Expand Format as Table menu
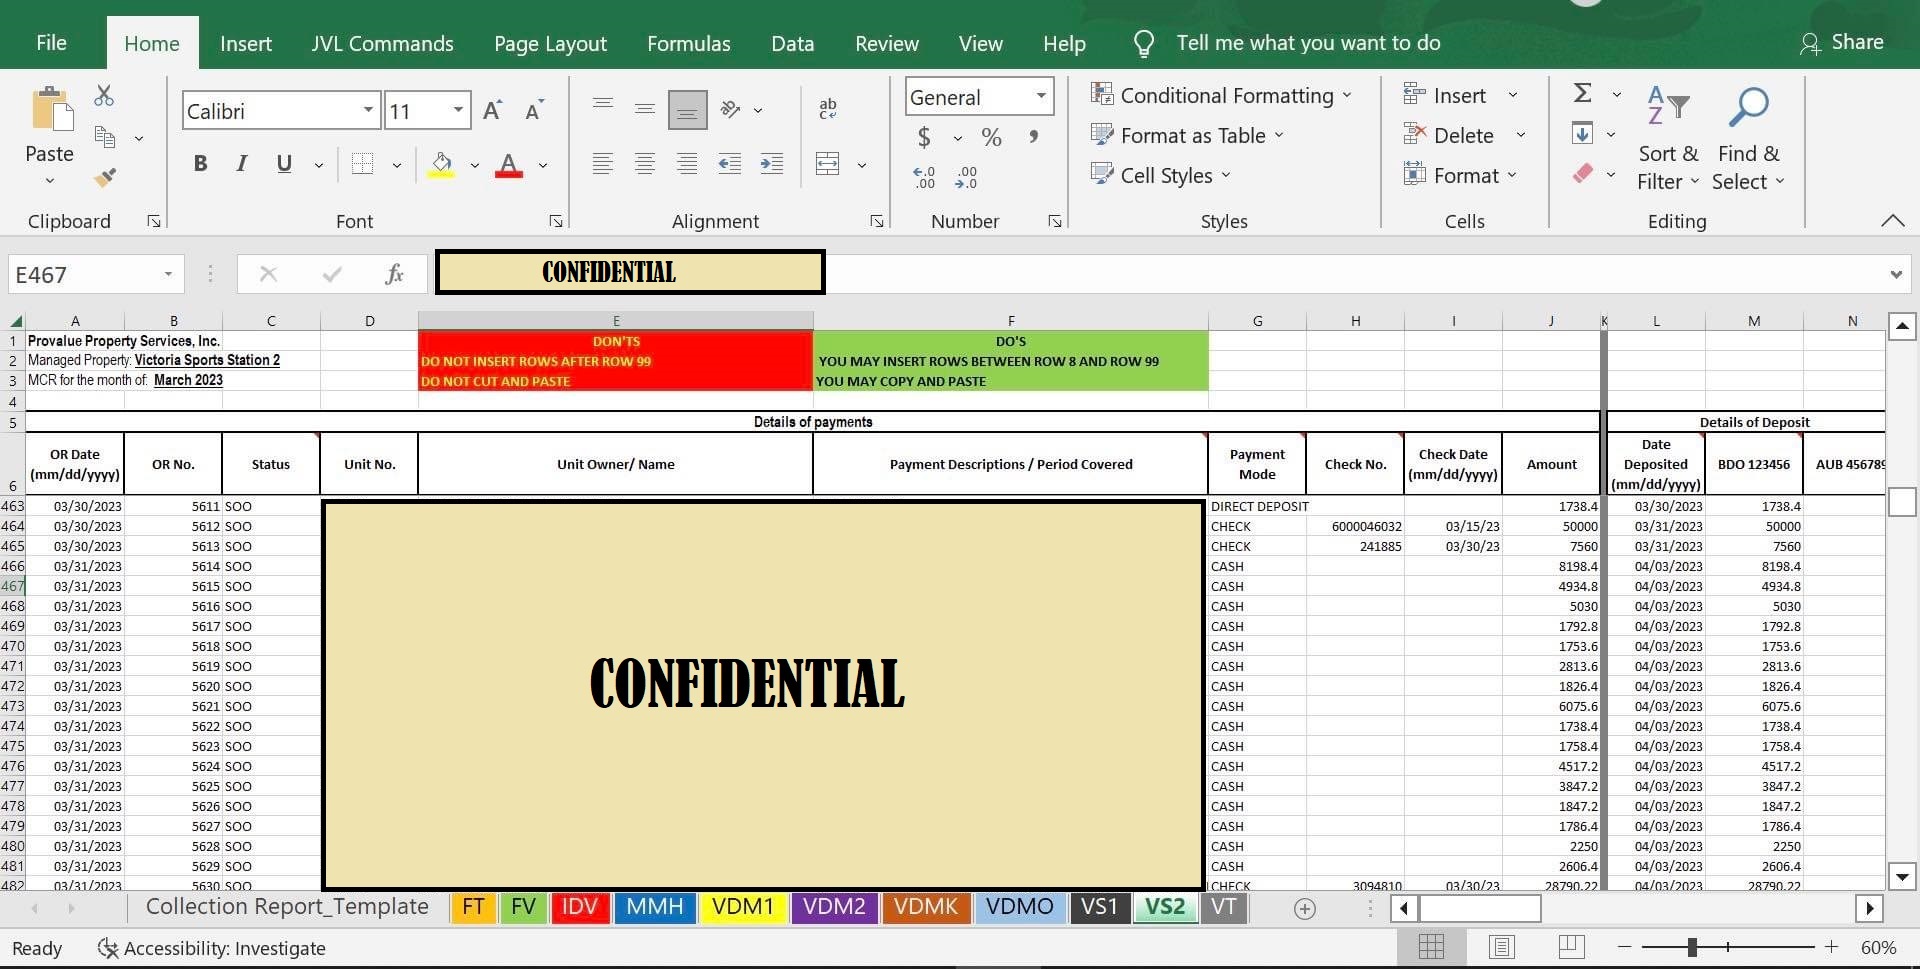Image resolution: width=1920 pixels, height=969 pixels. click(x=1188, y=135)
